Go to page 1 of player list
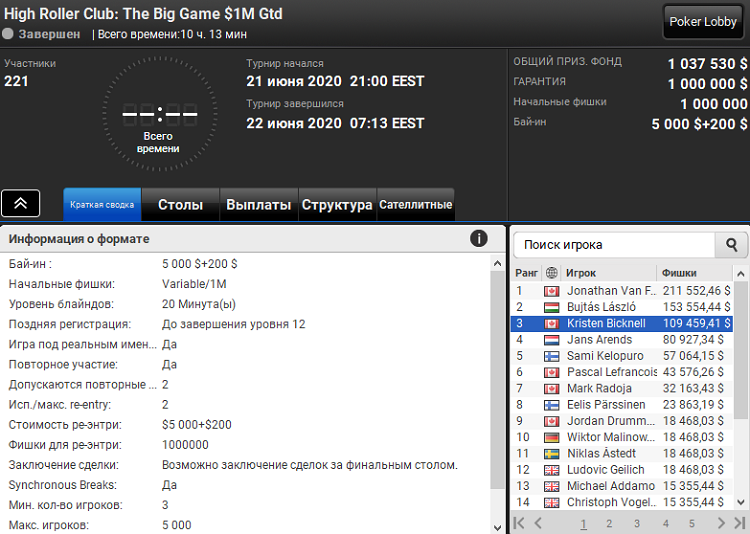750x534 pixels. (583, 524)
